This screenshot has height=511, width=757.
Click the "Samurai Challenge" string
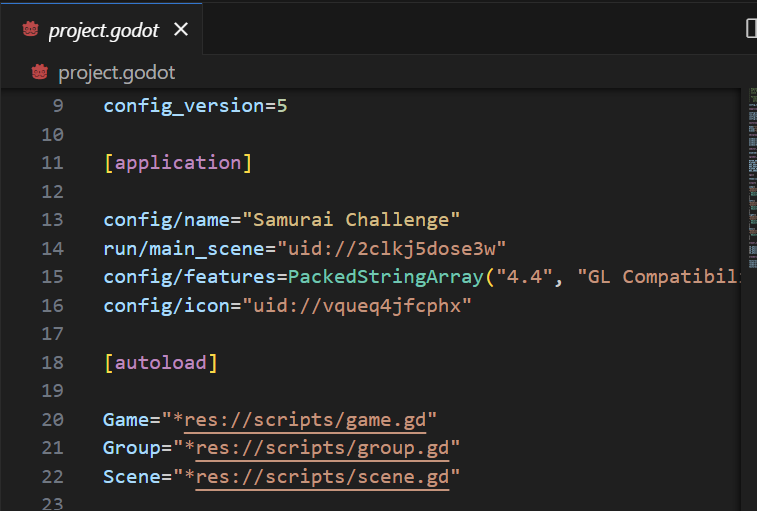click(351, 220)
